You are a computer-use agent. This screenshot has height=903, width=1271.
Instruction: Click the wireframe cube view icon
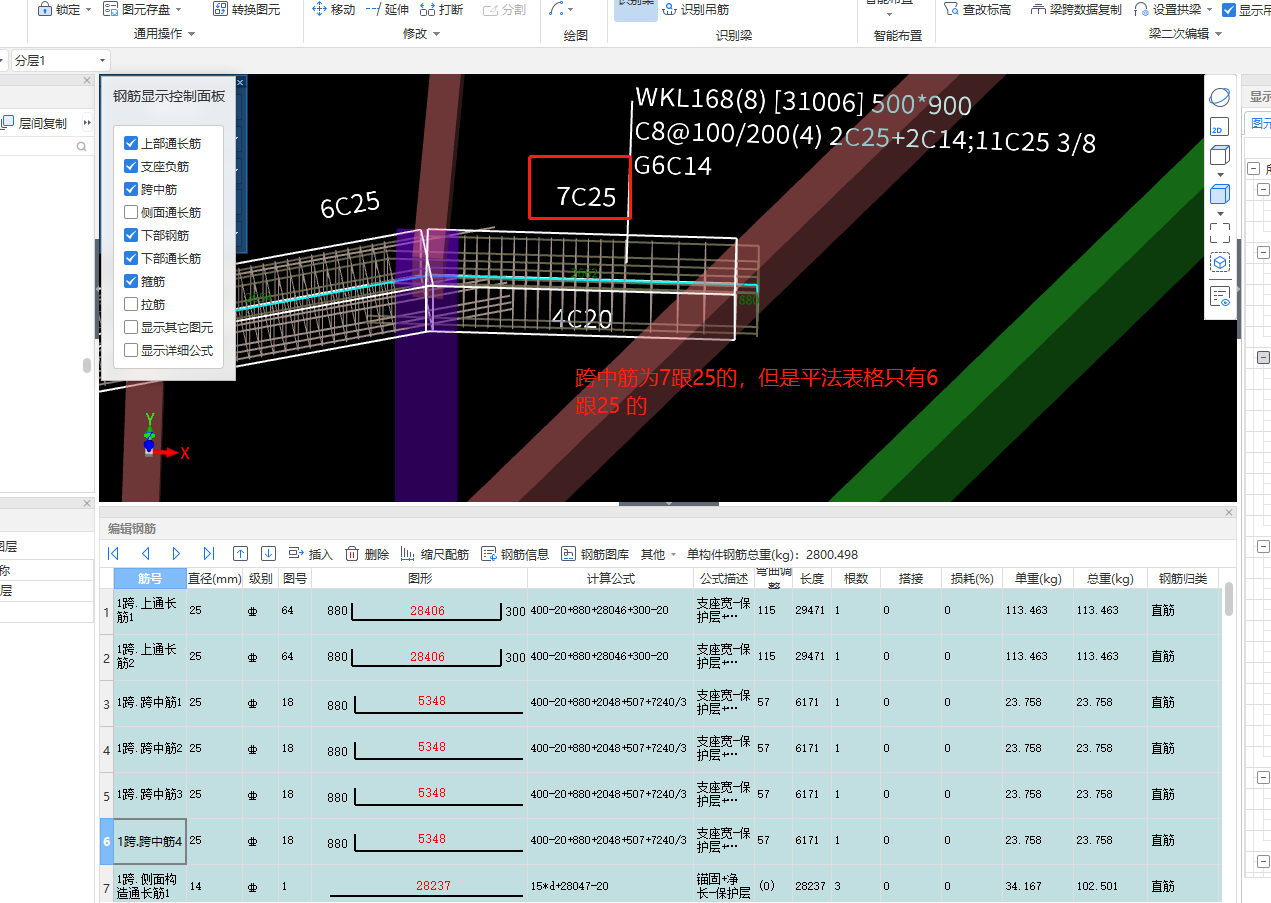pyautogui.click(x=1219, y=155)
